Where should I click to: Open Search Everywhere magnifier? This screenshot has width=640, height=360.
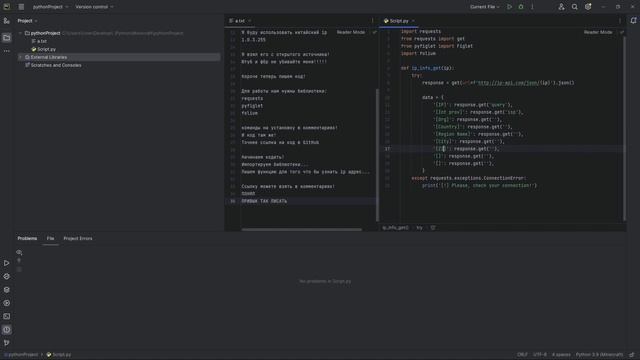[x=574, y=7]
